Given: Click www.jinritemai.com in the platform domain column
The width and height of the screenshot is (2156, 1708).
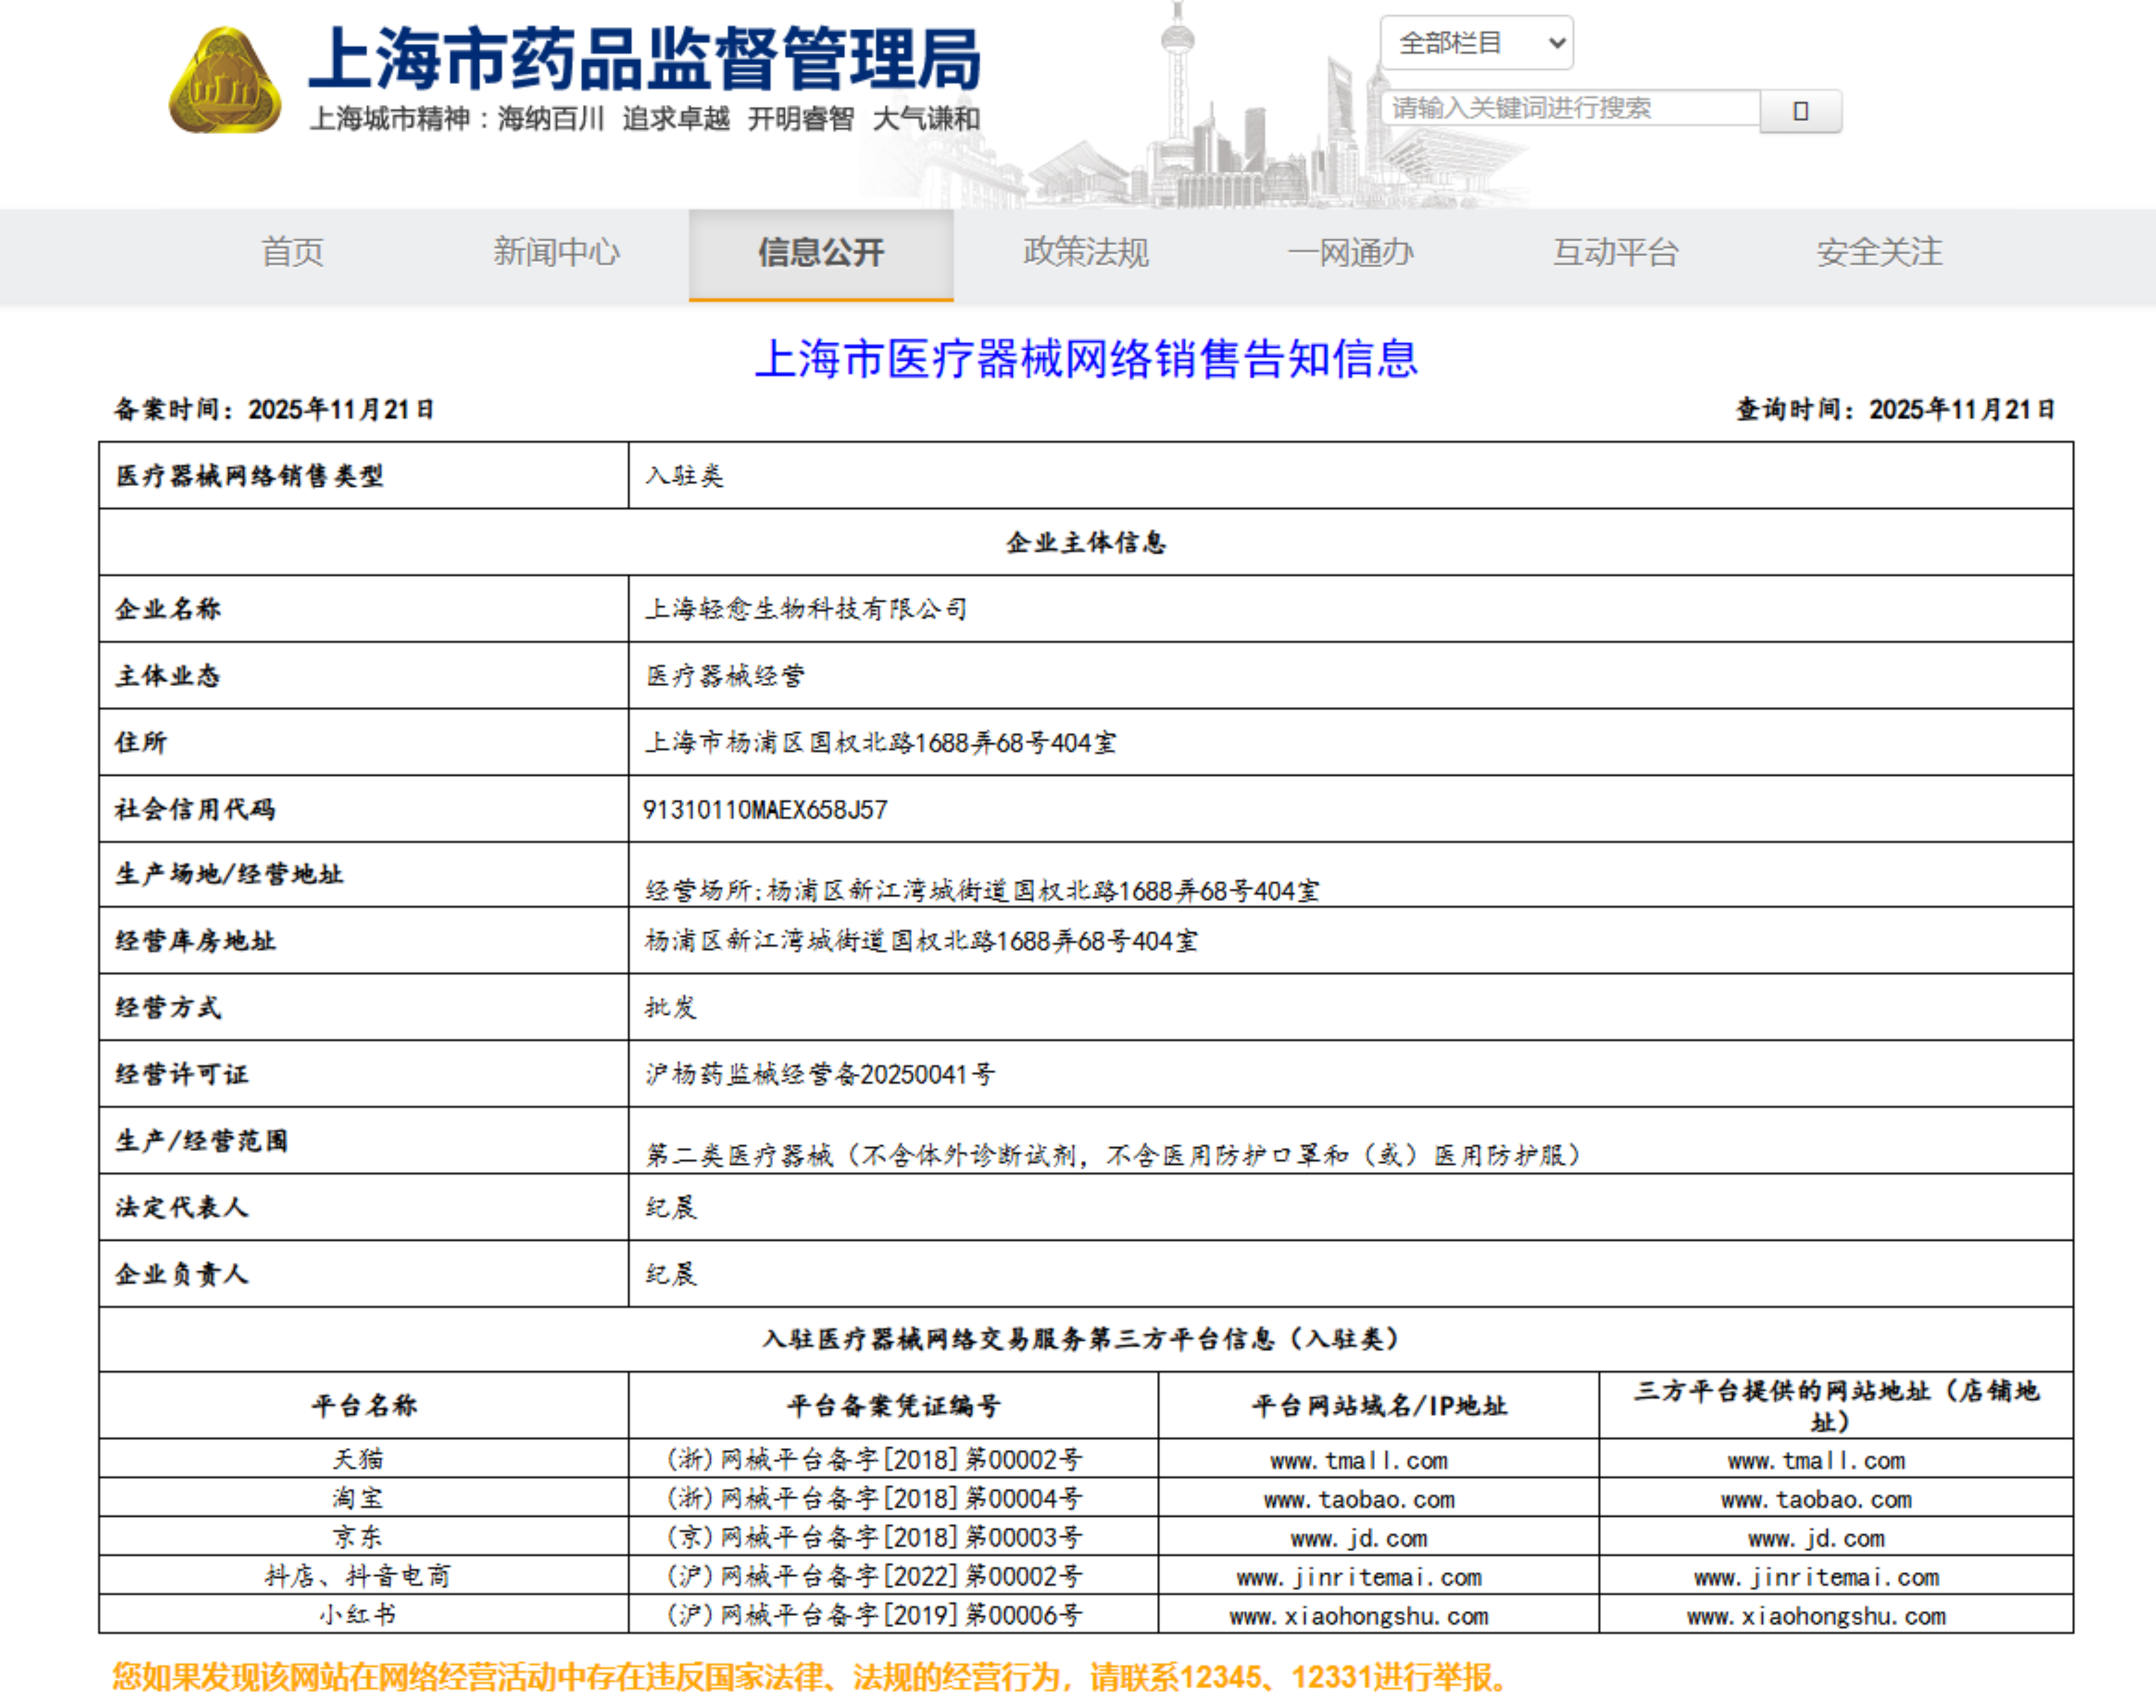Looking at the screenshot, I should pyautogui.click(x=1359, y=1578).
